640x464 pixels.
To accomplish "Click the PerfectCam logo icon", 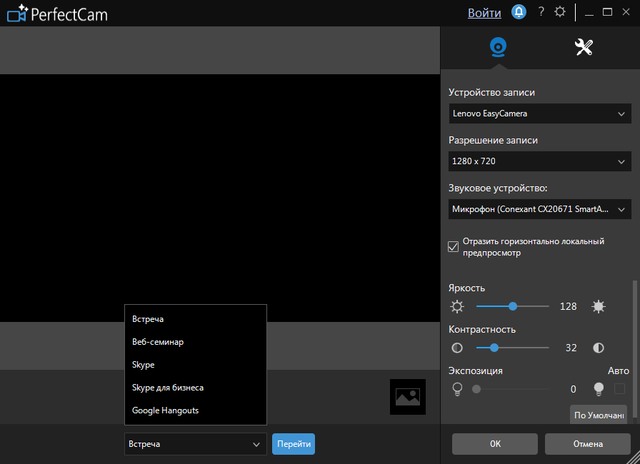I will (x=14, y=14).
